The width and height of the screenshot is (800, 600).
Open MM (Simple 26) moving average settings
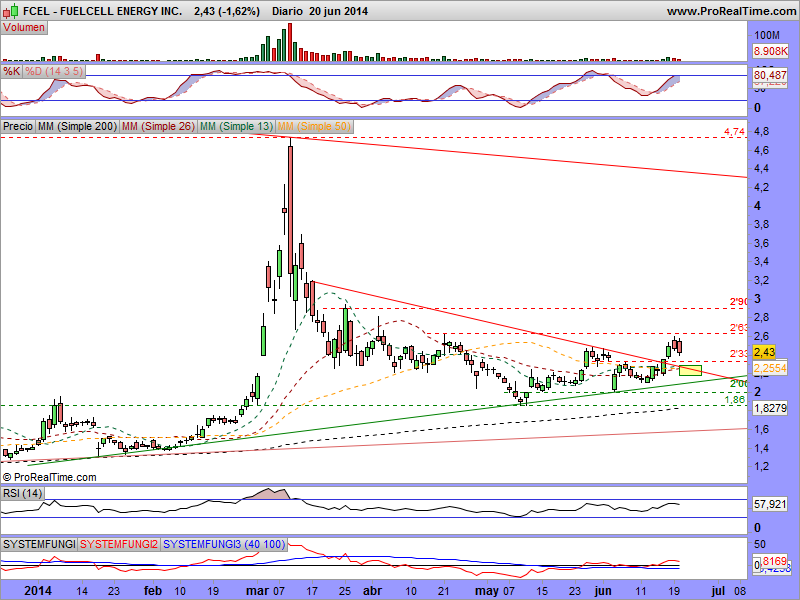point(158,126)
